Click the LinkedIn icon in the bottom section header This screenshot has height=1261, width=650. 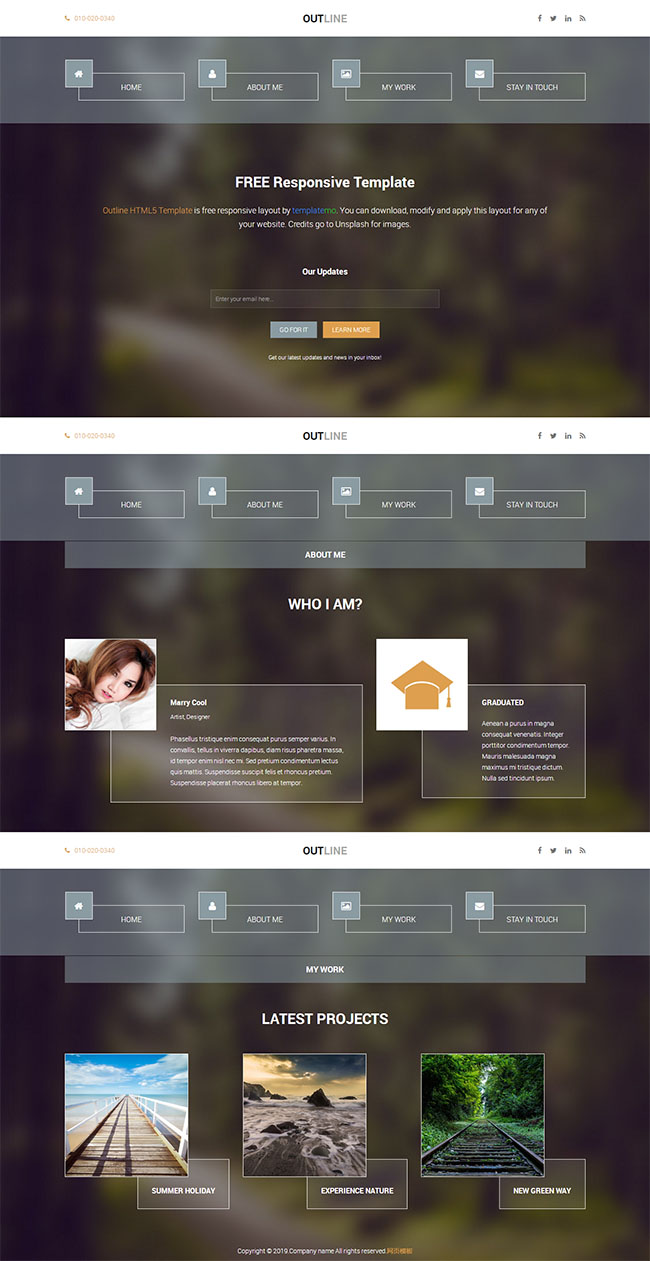click(x=568, y=850)
